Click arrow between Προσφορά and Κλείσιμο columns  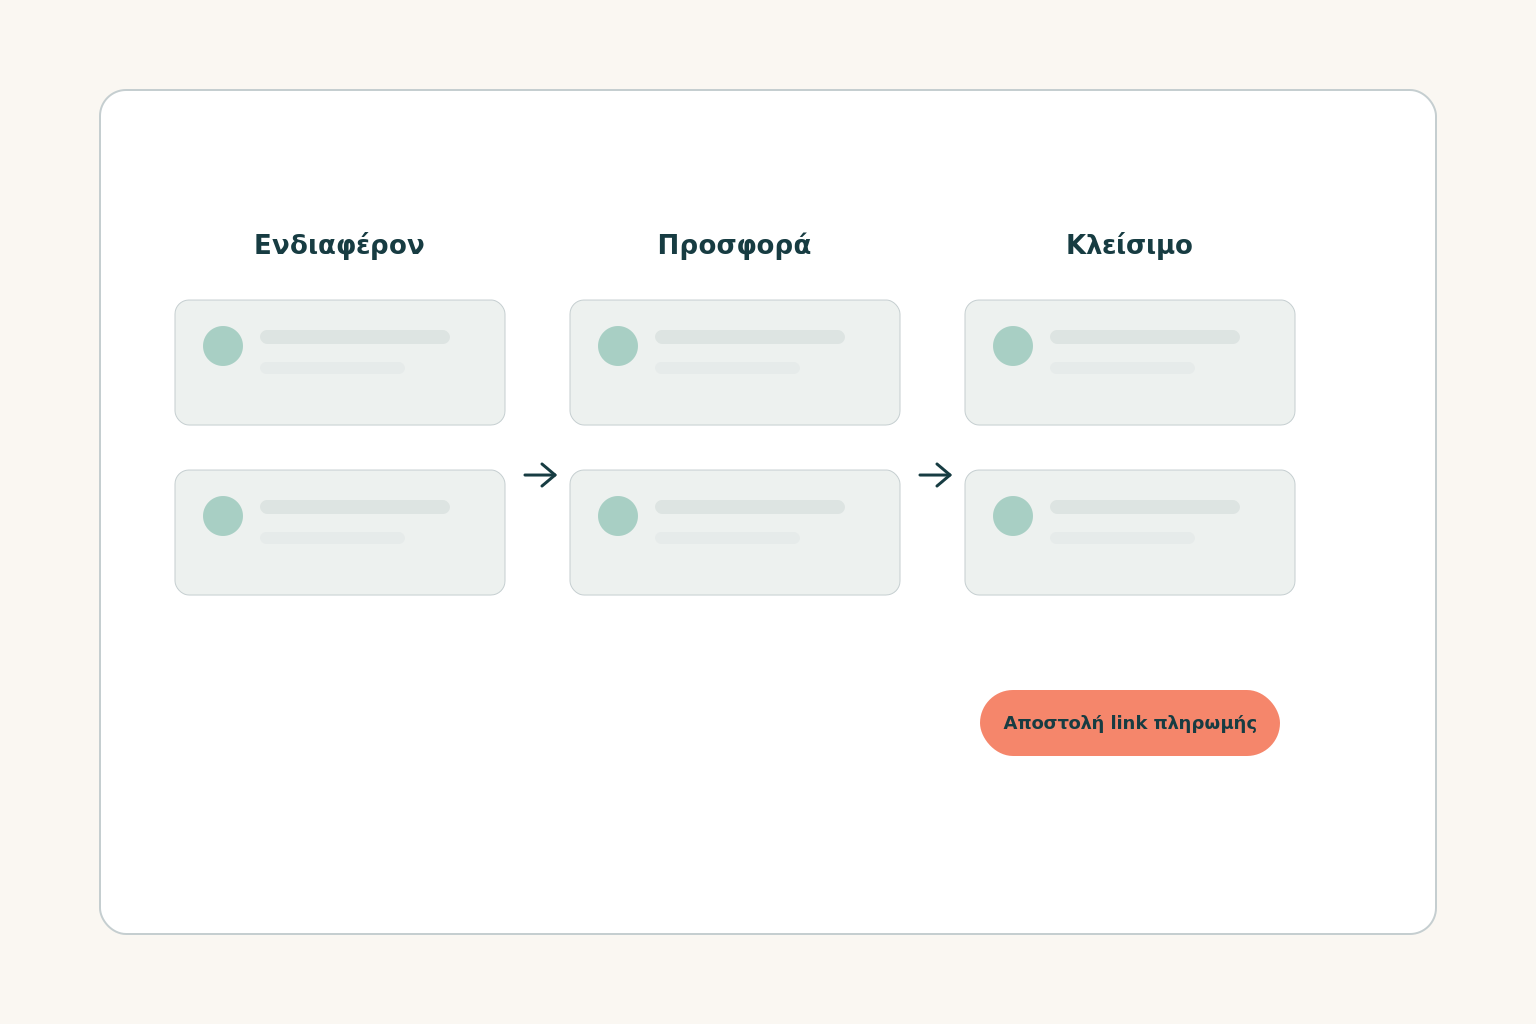click(935, 475)
